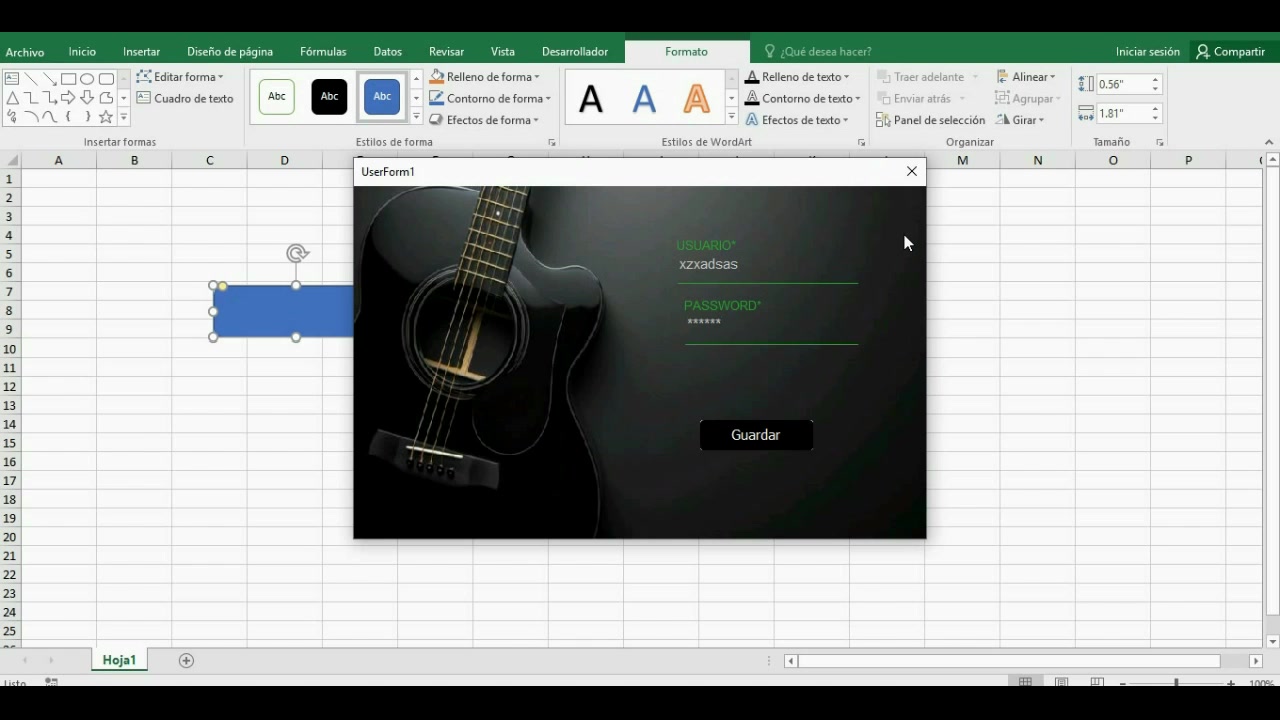The width and height of the screenshot is (1280, 720).
Task: Expand the shapes gallery with the More arrow
Action: point(124,116)
